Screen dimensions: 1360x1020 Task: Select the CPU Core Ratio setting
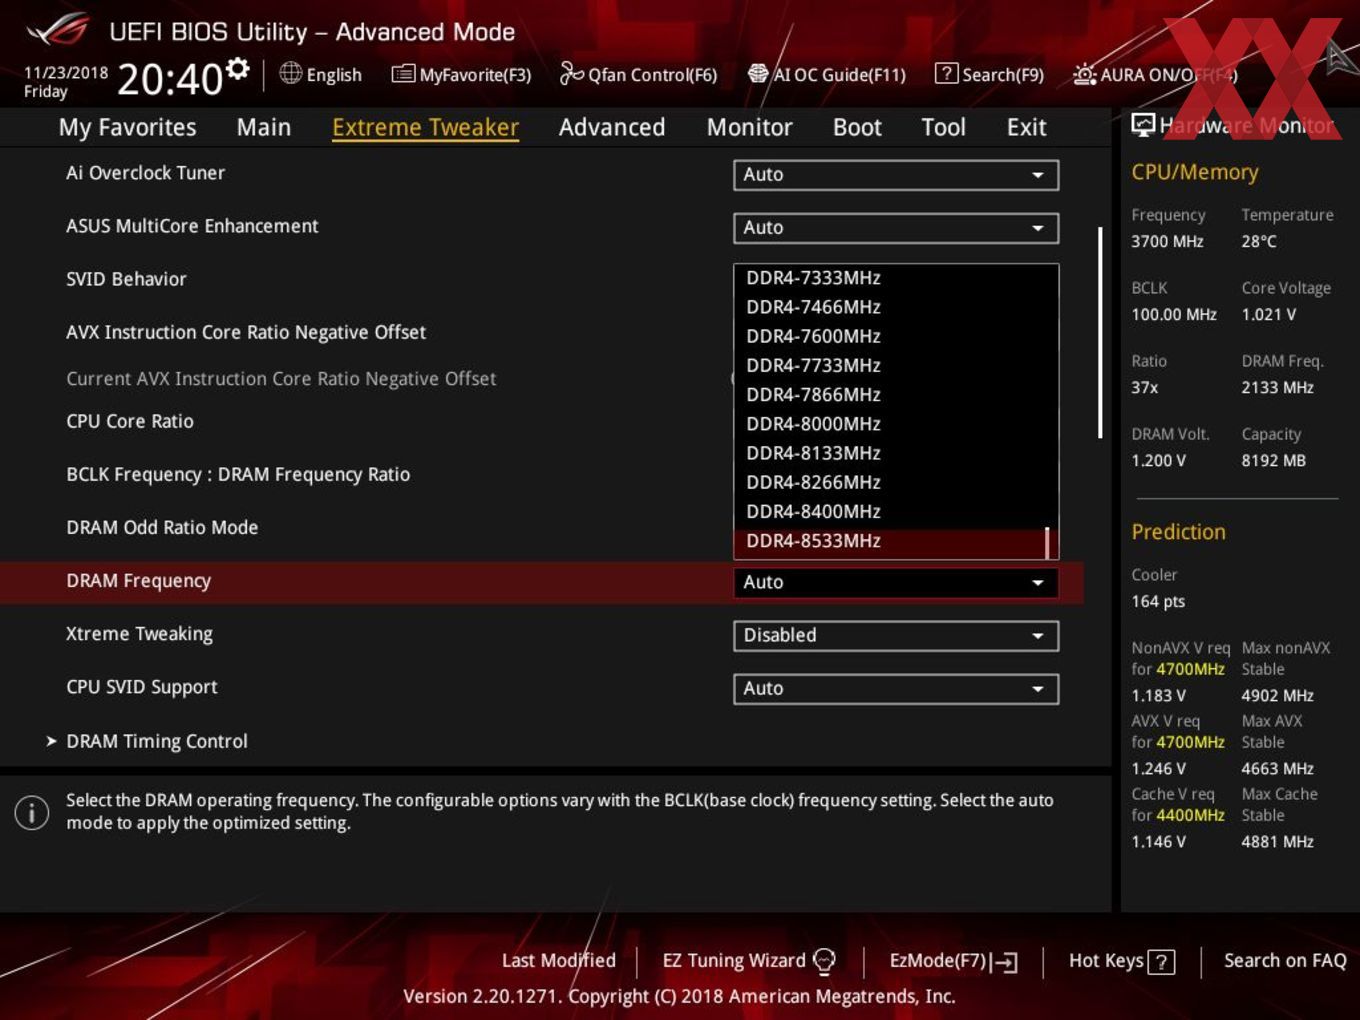click(130, 421)
